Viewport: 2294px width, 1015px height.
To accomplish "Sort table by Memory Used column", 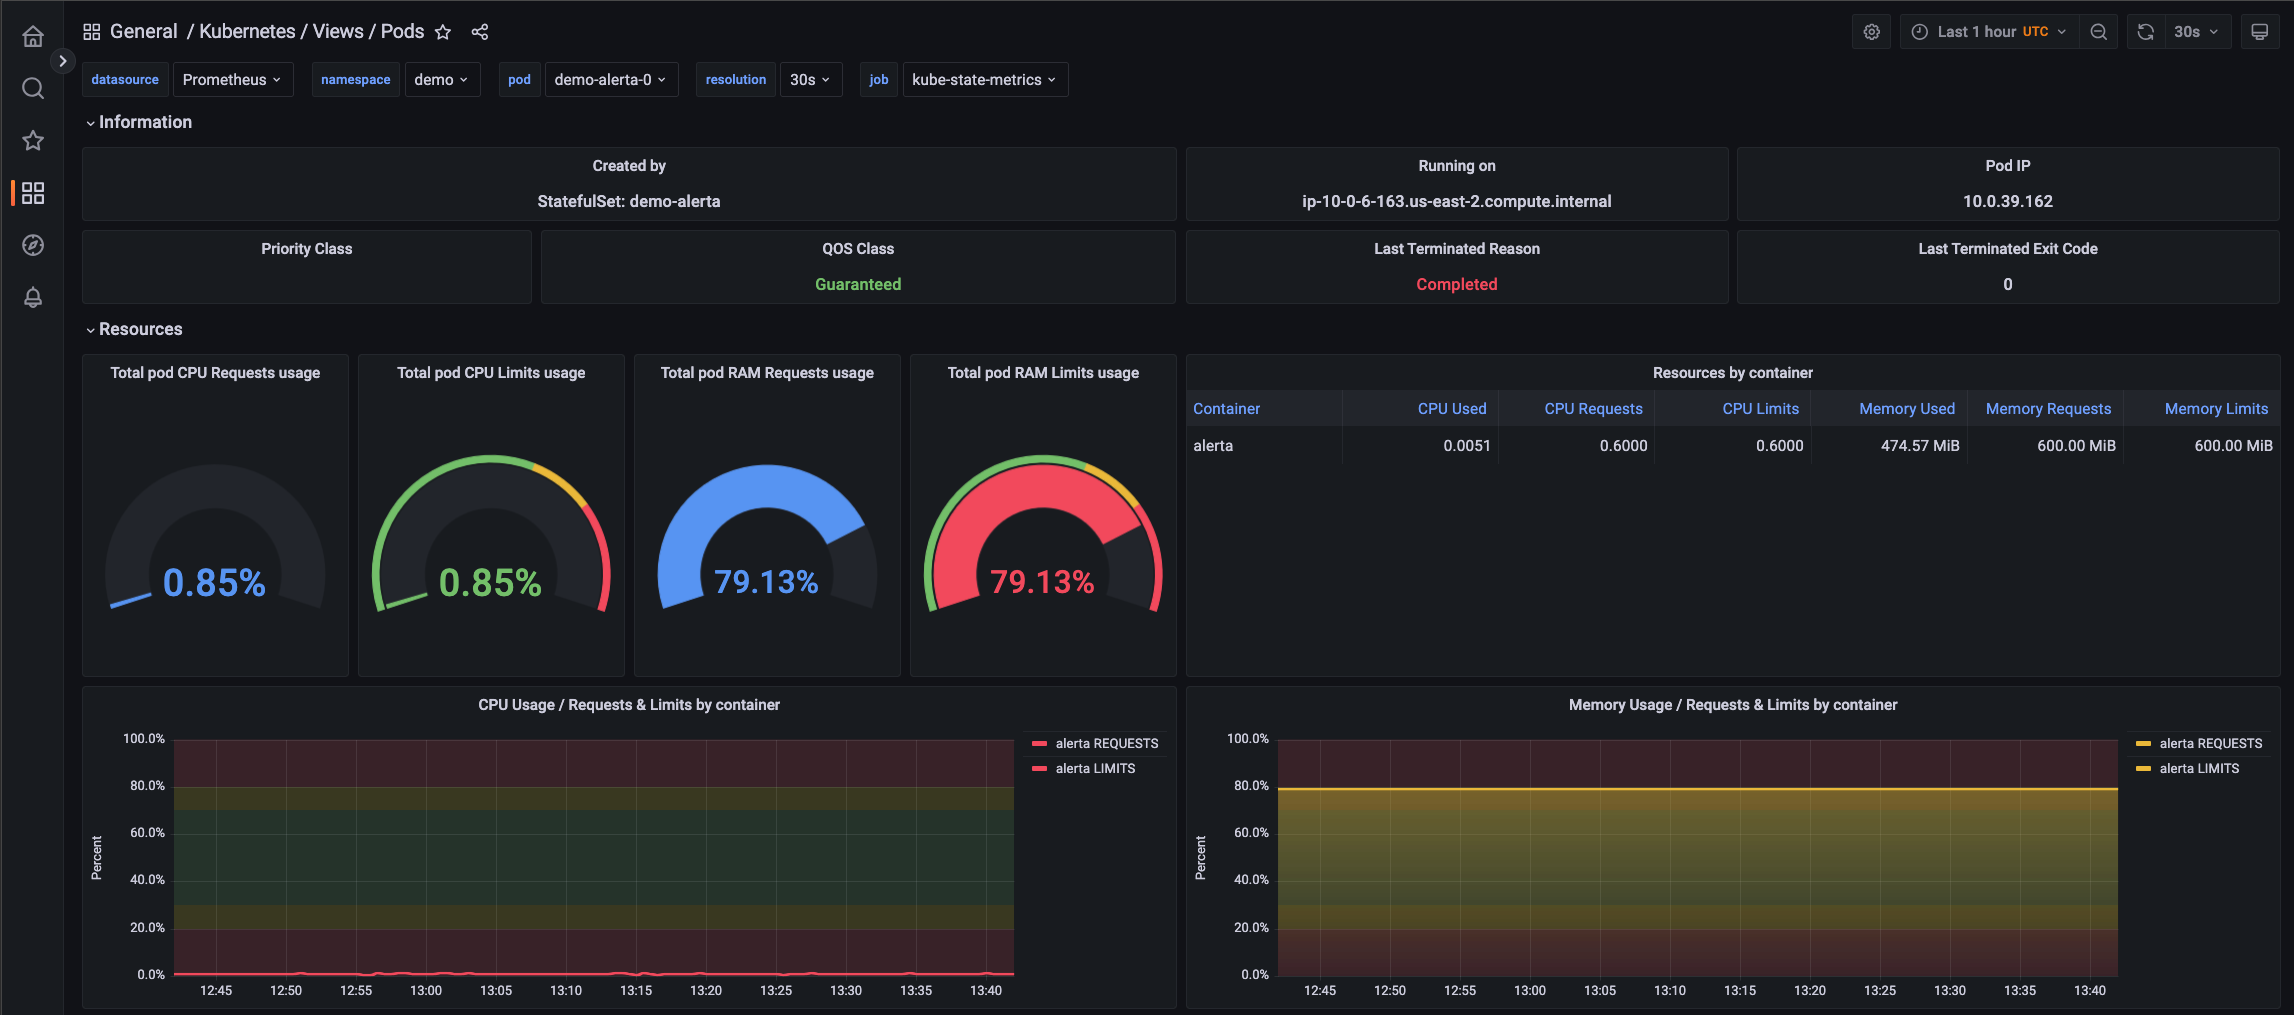I will click(1906, 409).
